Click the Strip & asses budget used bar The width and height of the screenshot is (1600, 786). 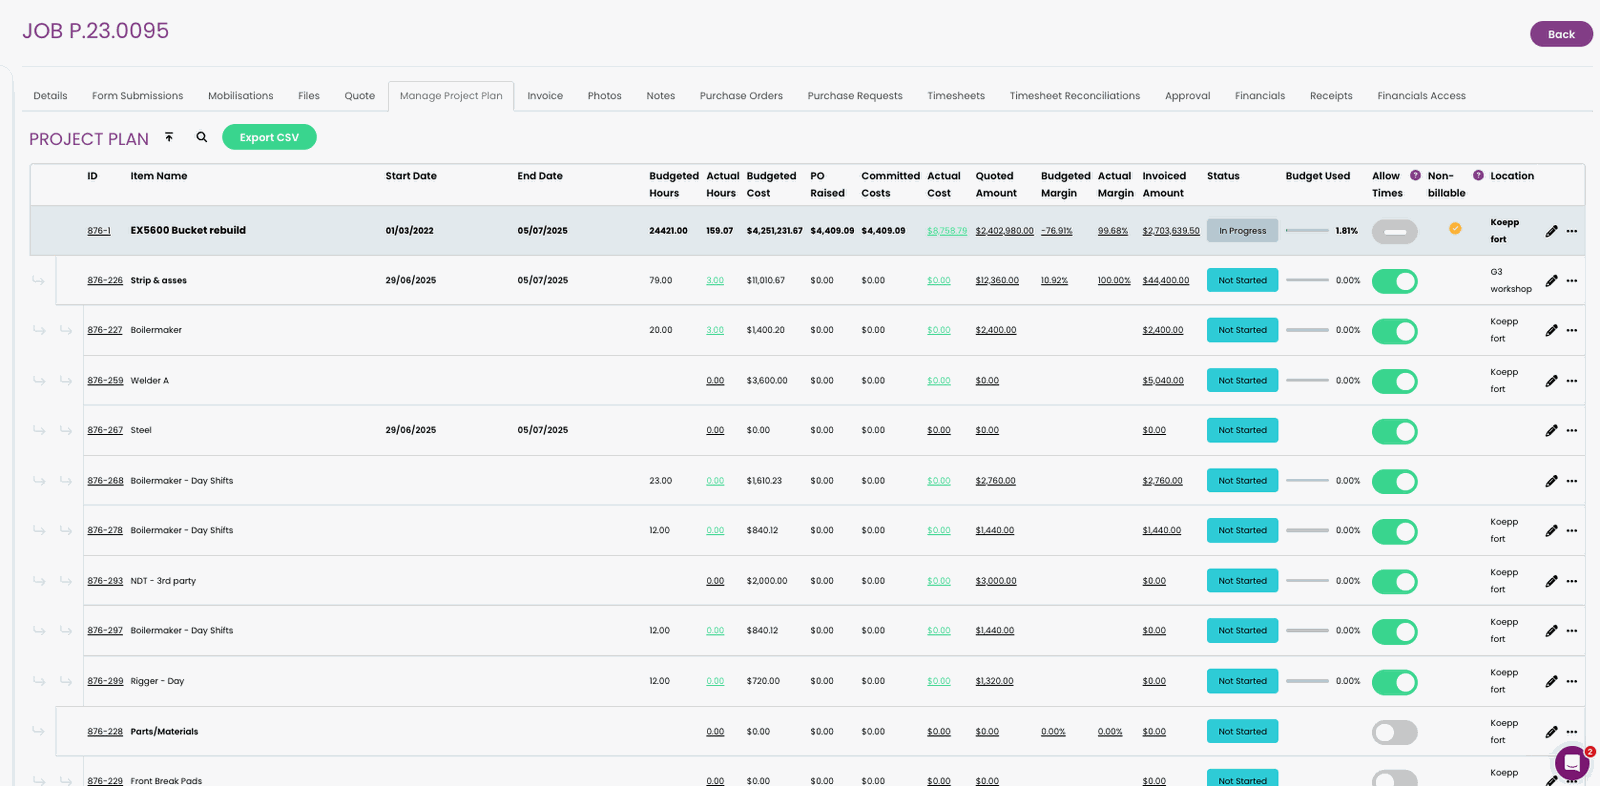pyautogui.click(x=1307, y=280)
